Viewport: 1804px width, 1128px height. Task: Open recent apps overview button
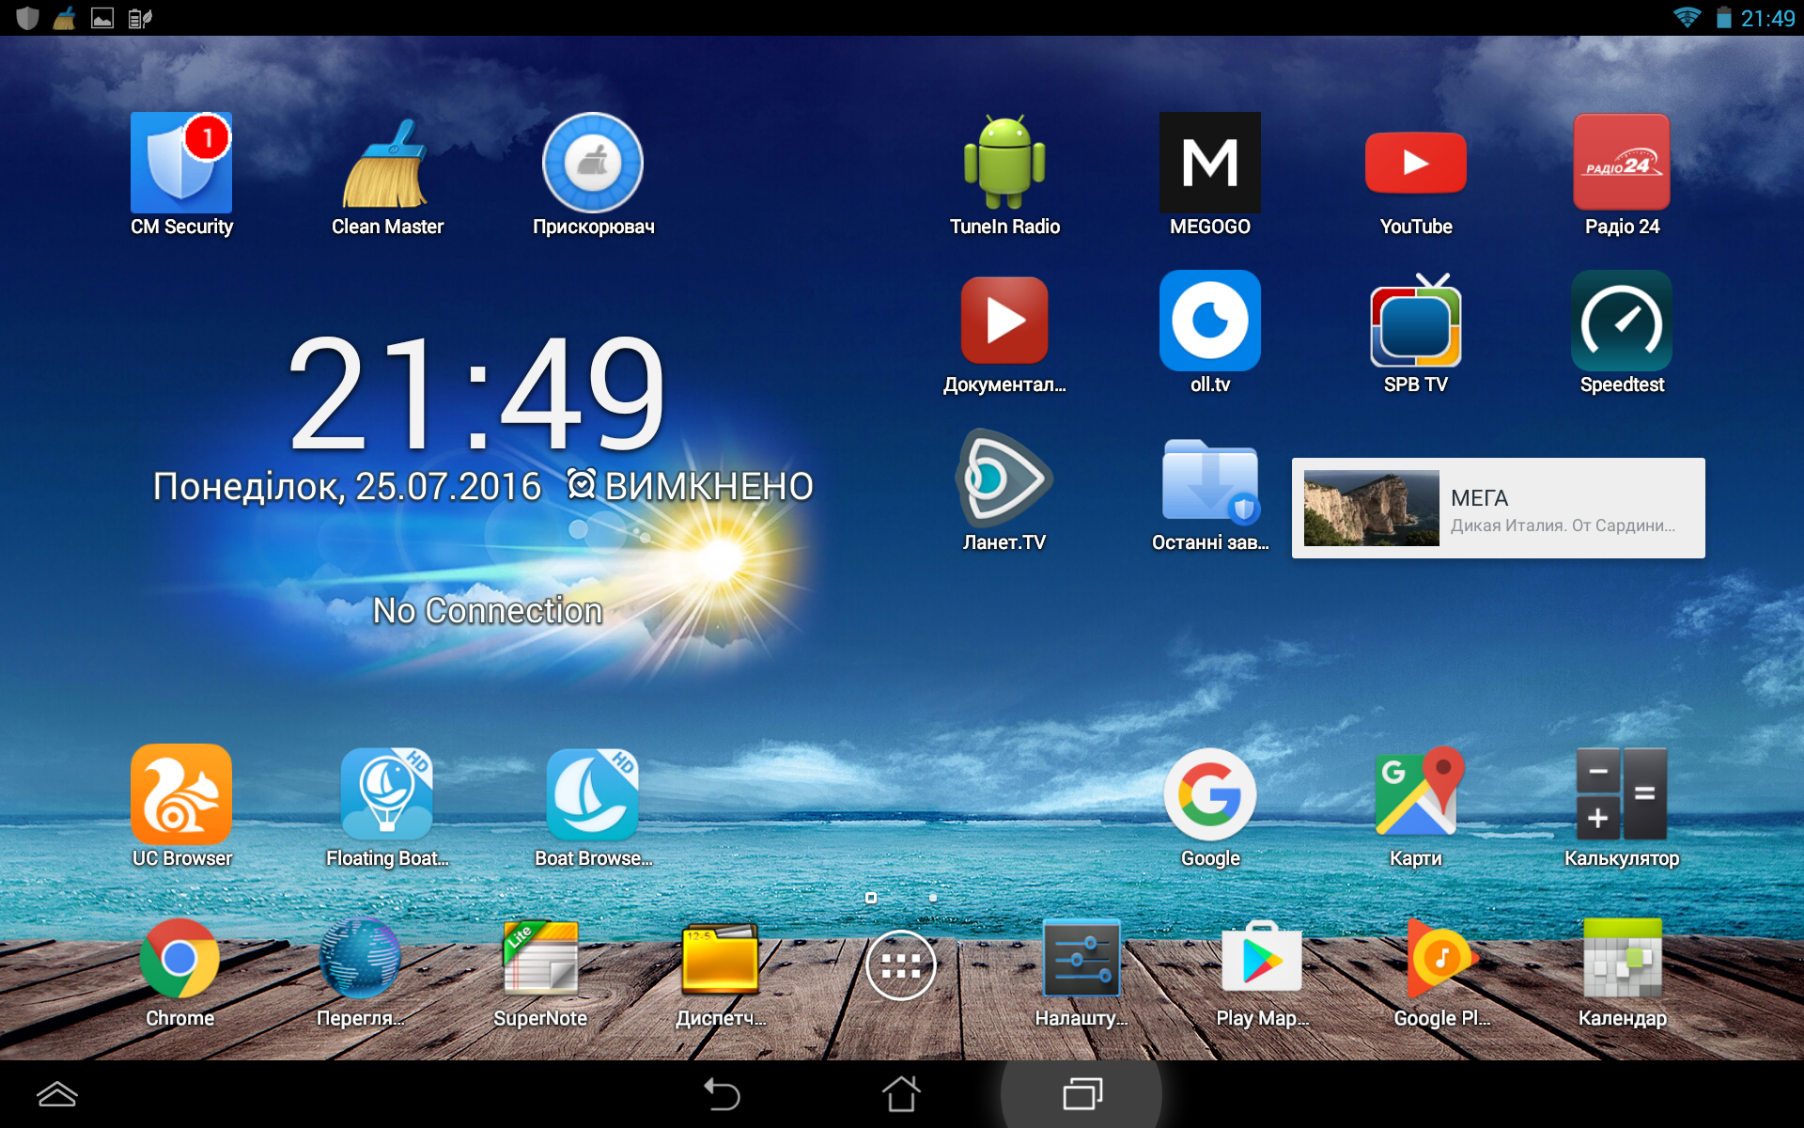pyautogui.click(x=1082, y=1094)
